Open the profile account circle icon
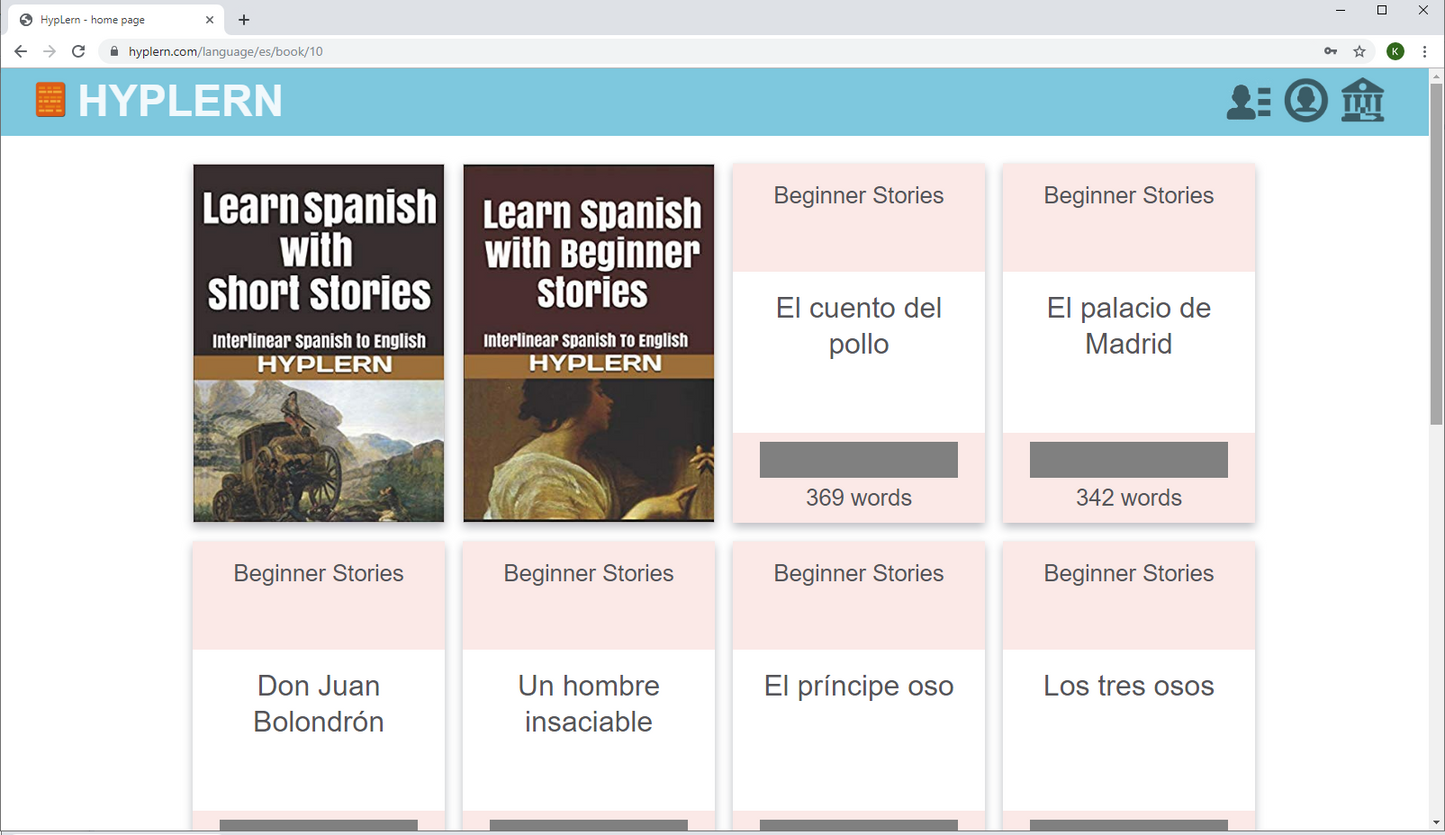The image size is (1445, 835). pyautogui.click(x=1305, y=101)
